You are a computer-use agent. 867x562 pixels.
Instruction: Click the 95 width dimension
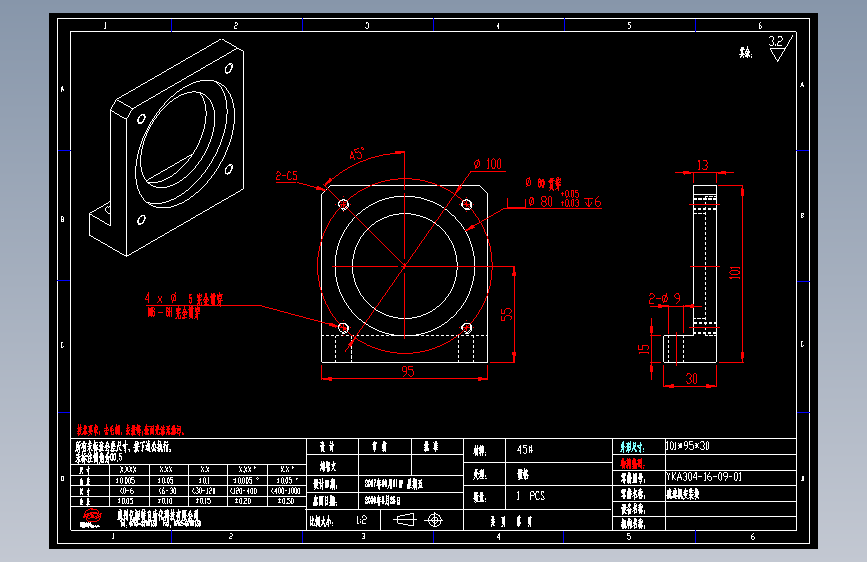coord(408,372)
